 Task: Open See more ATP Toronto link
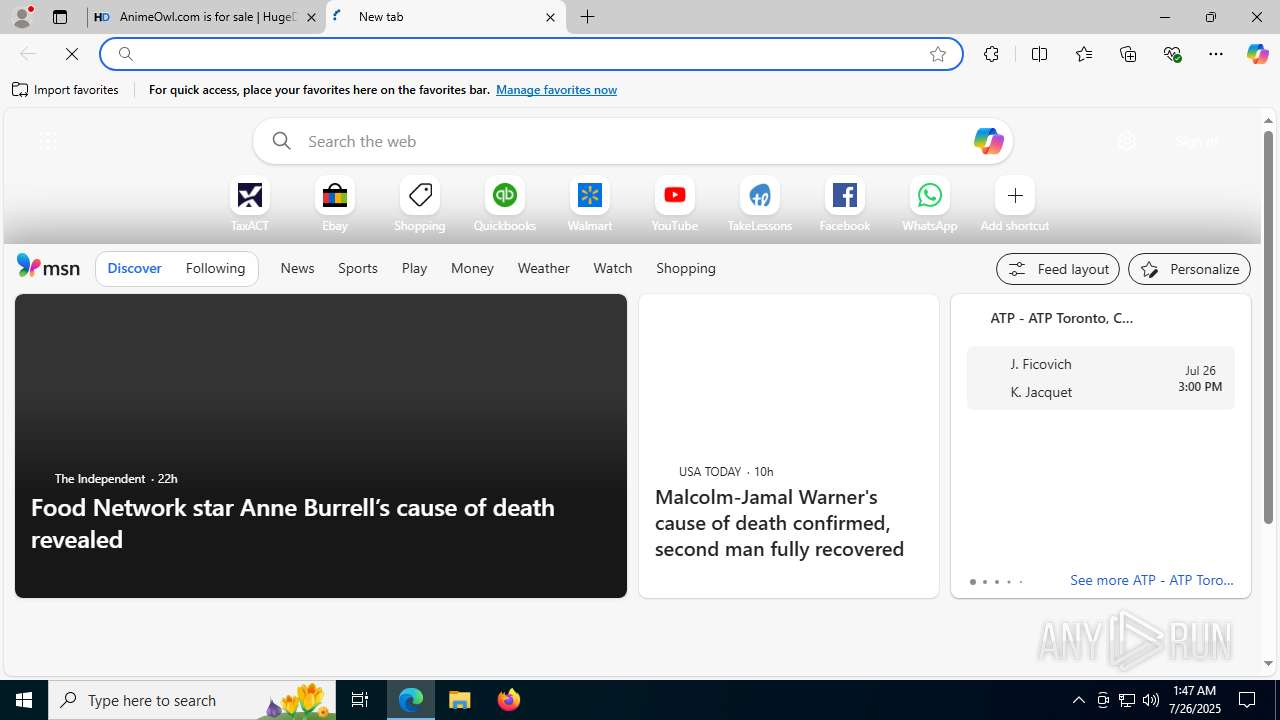click(x=1152, y=580)
